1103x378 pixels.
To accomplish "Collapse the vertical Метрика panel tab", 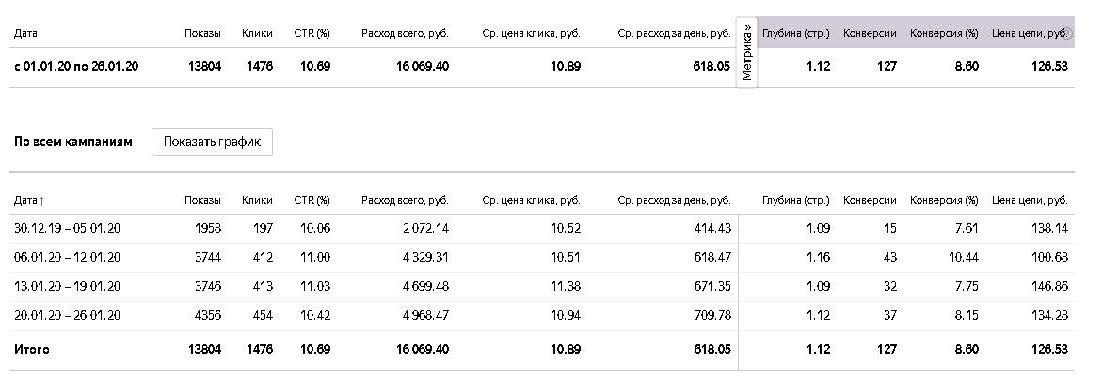I will pos(747,53).
